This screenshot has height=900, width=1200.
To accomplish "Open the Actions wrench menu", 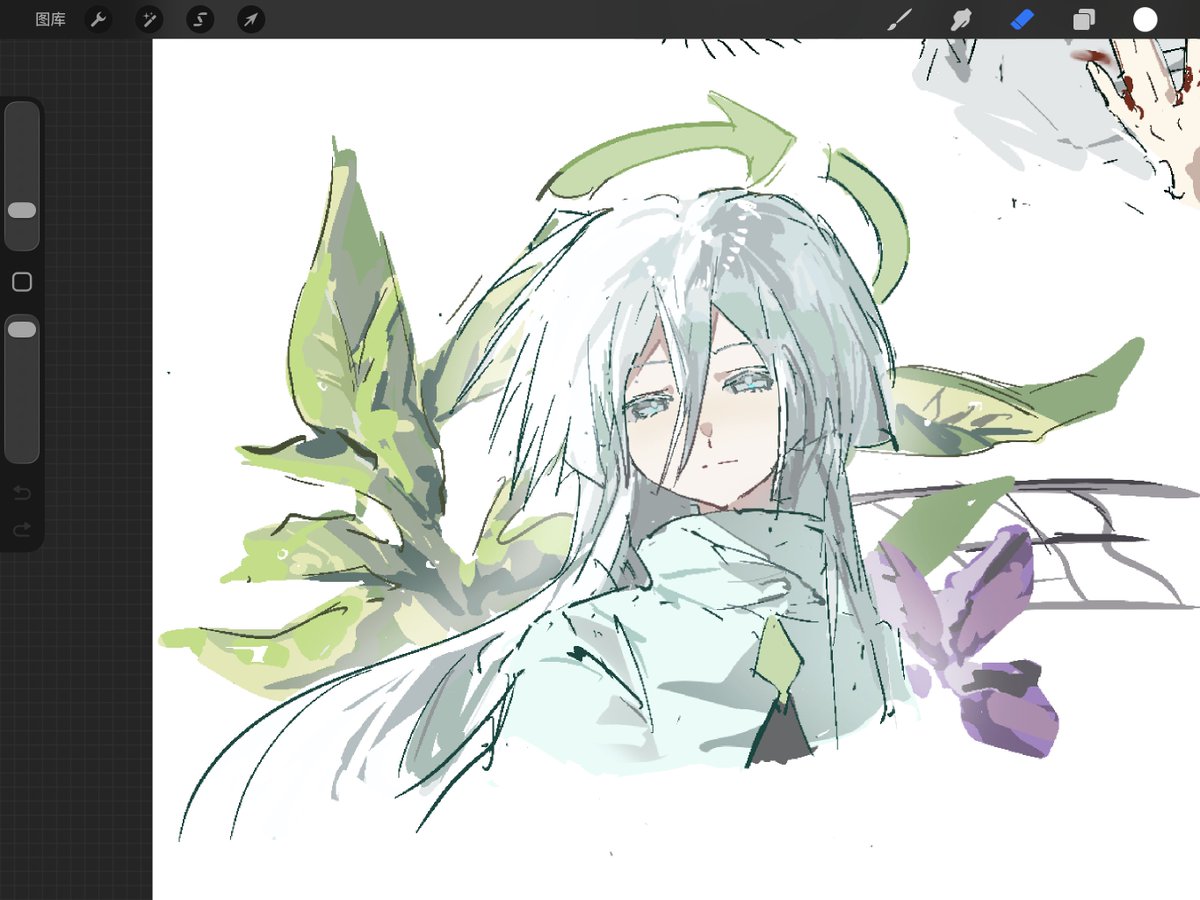I will [x=98, y=19].
